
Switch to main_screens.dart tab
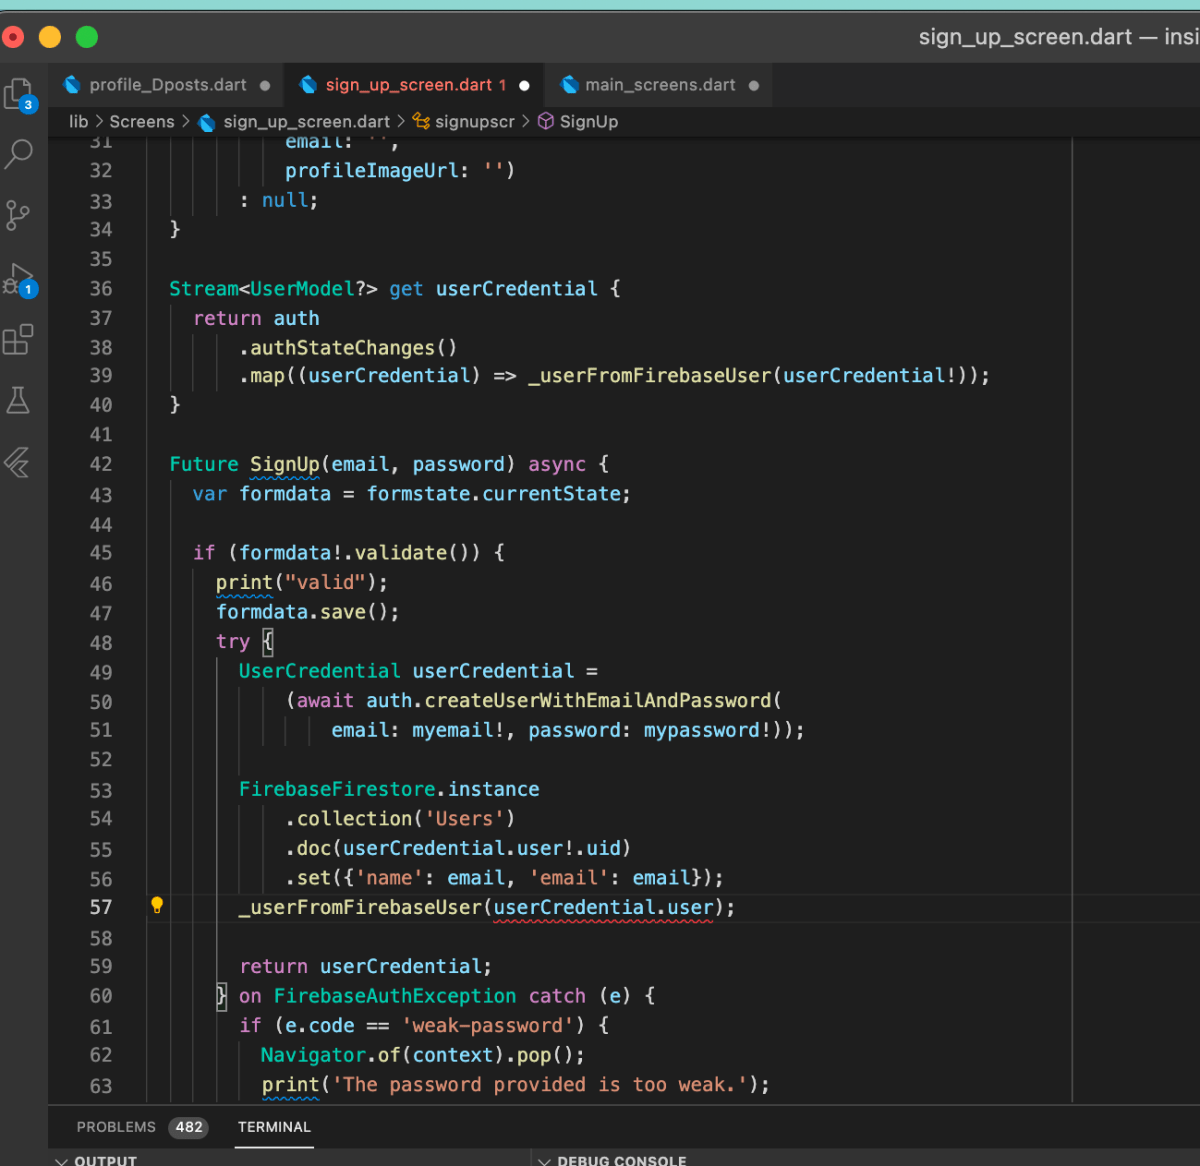tap(660, 85)
